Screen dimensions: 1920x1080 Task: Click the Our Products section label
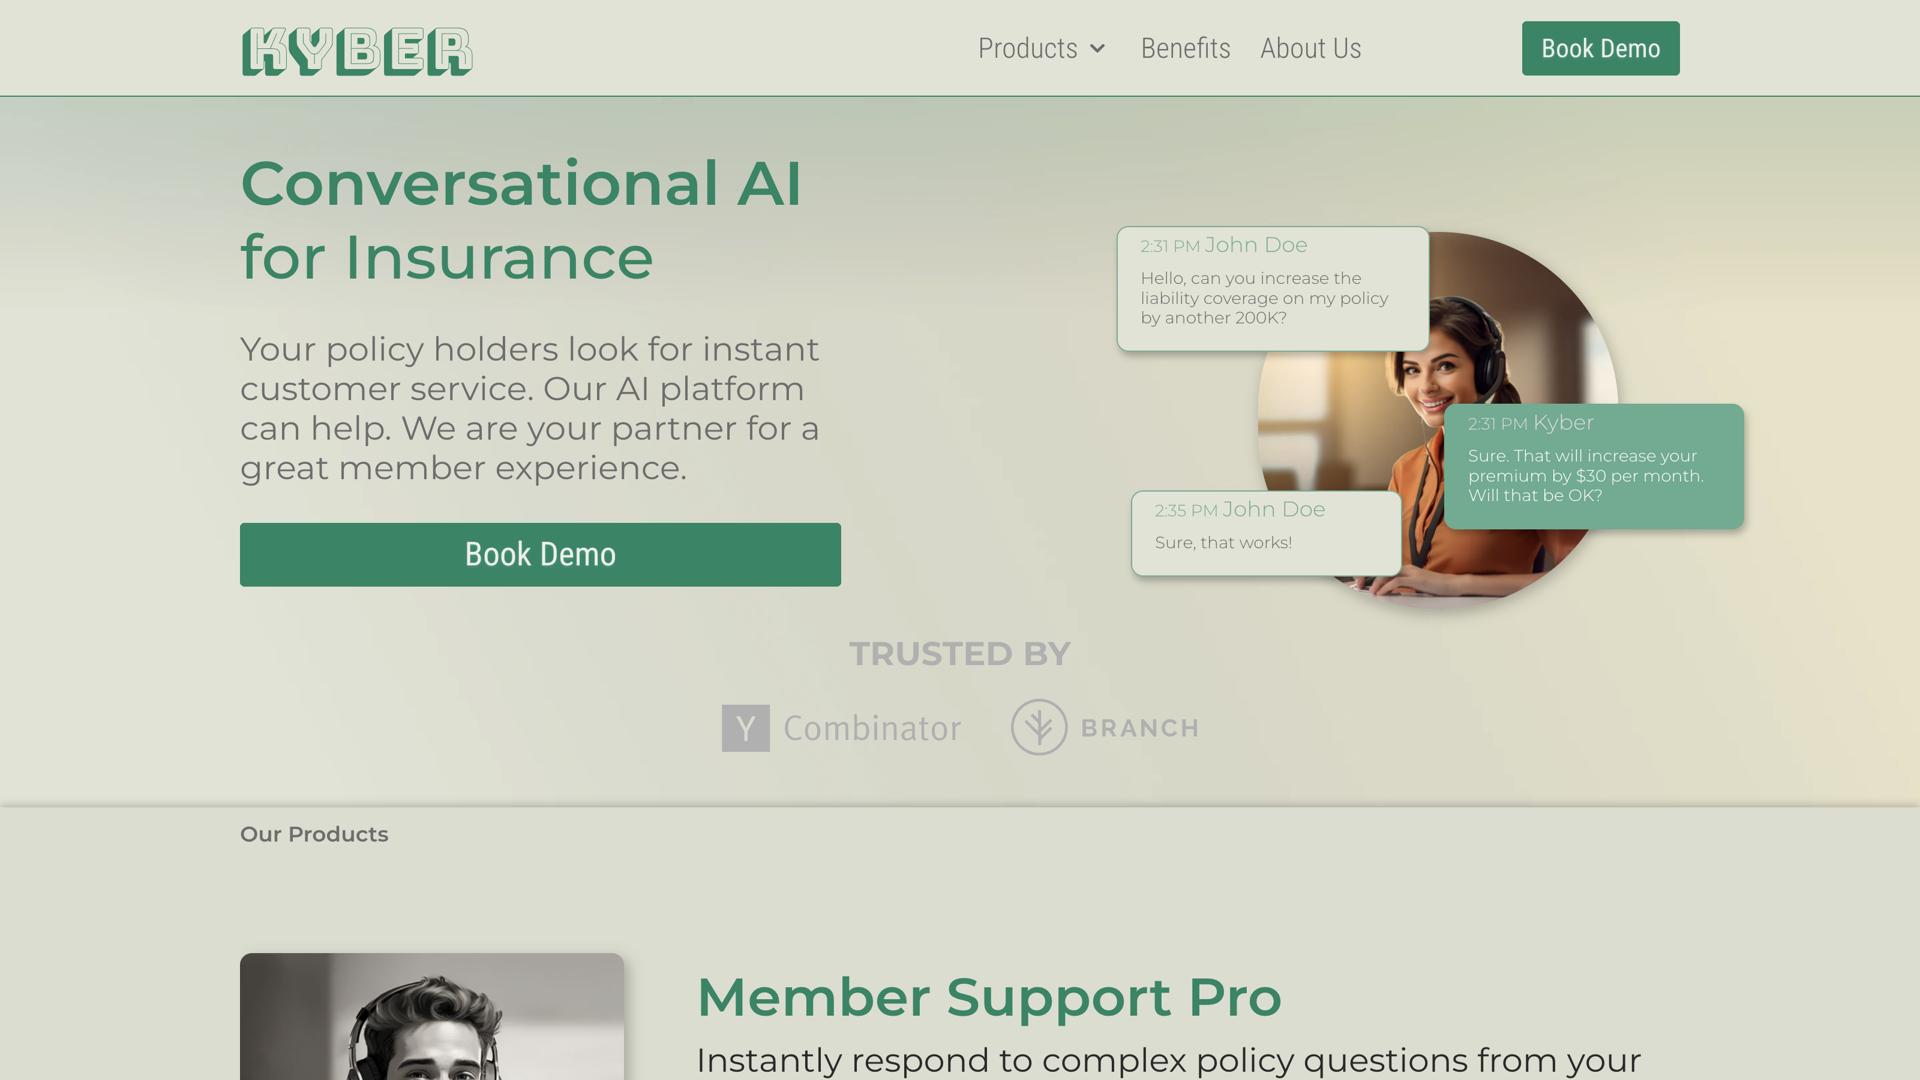[314, 834]
